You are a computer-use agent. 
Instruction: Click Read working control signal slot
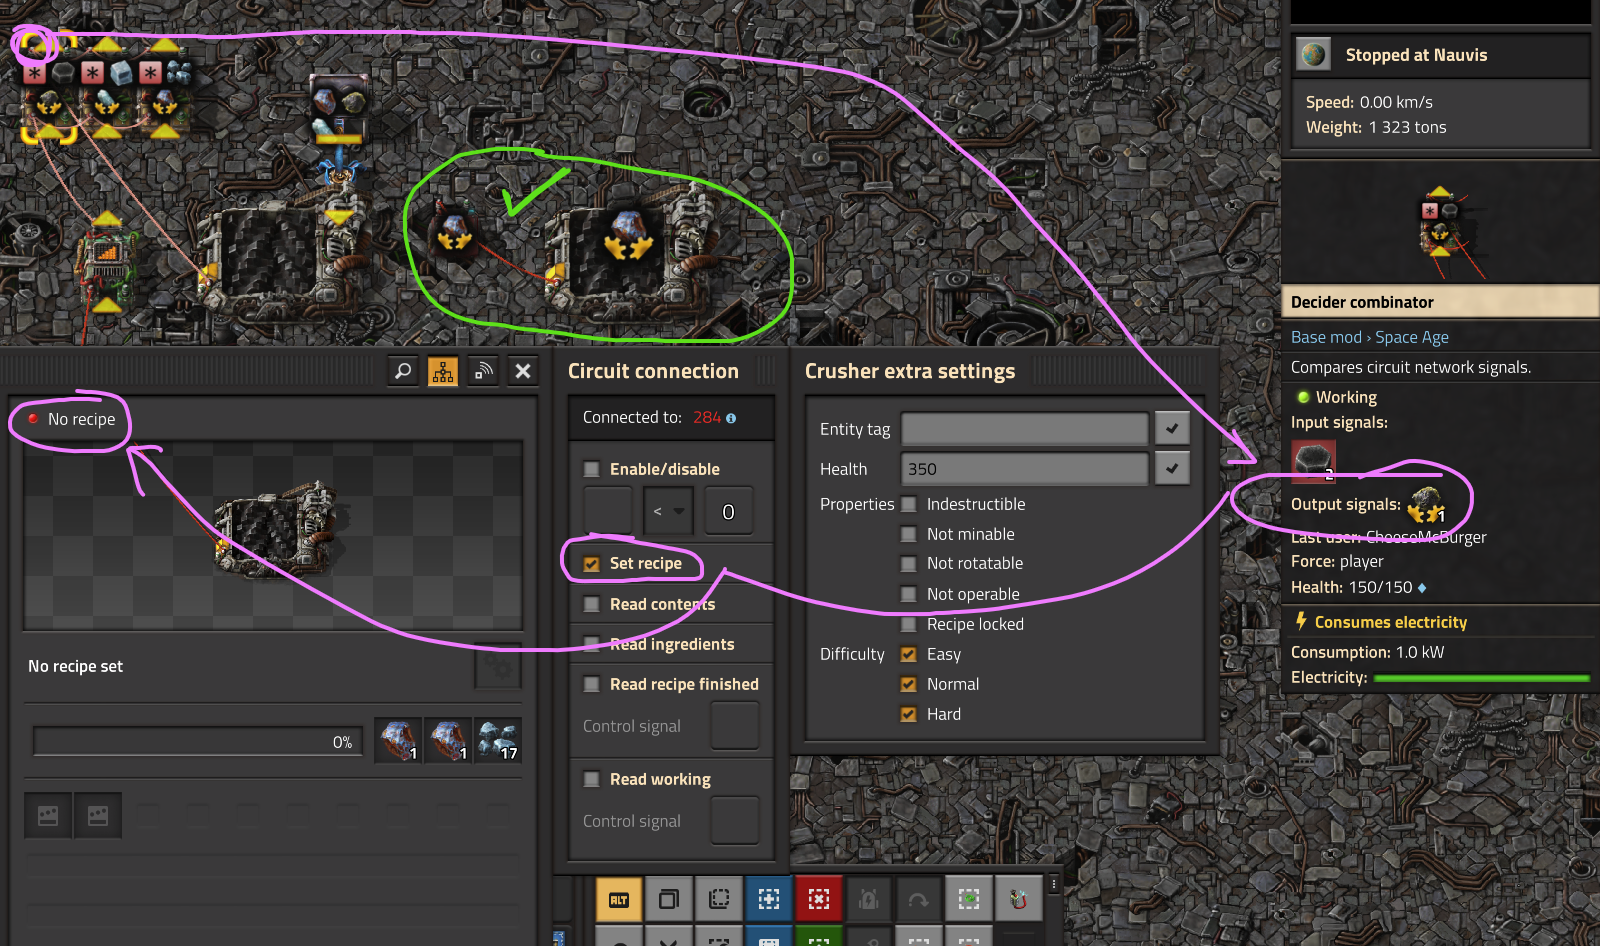tap(735, 821)
